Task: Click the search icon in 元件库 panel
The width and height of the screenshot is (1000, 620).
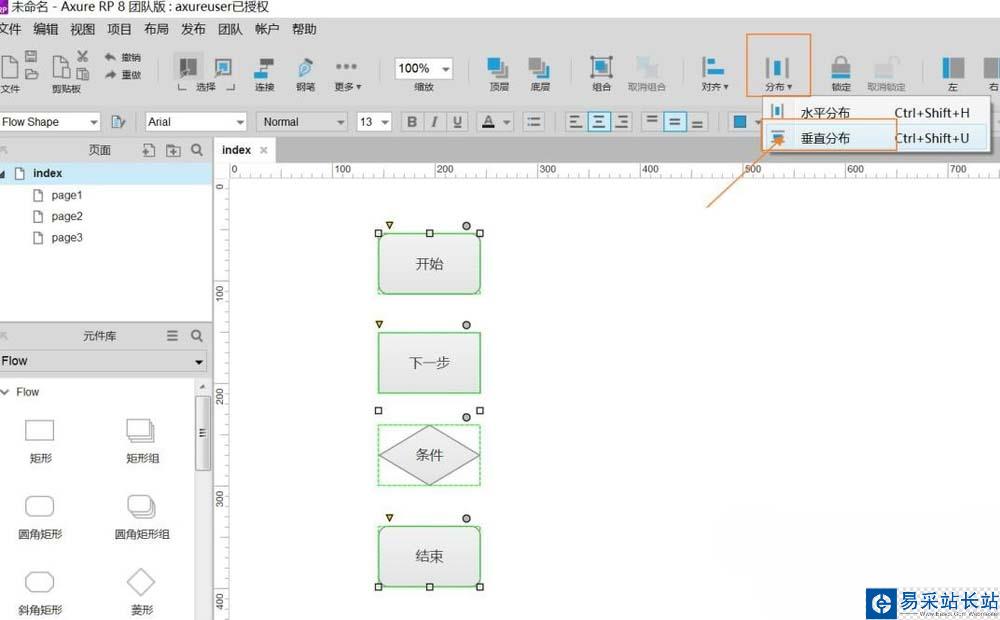Action: [197, 336]
